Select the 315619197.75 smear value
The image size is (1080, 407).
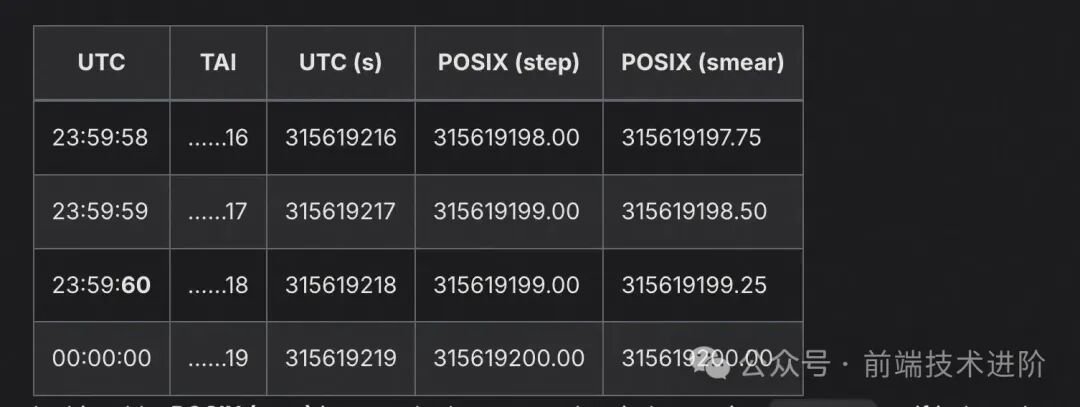point(691,137)
